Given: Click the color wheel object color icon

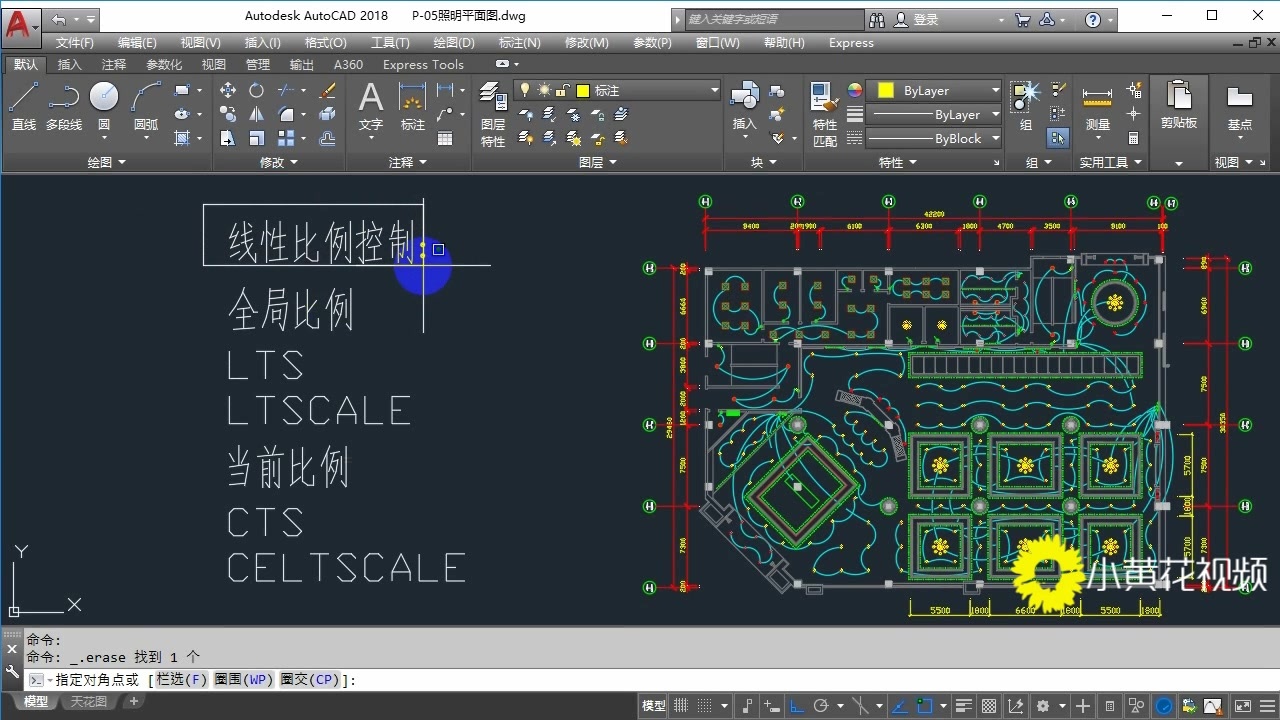Looking at the screenshot, I should point(854,90).
